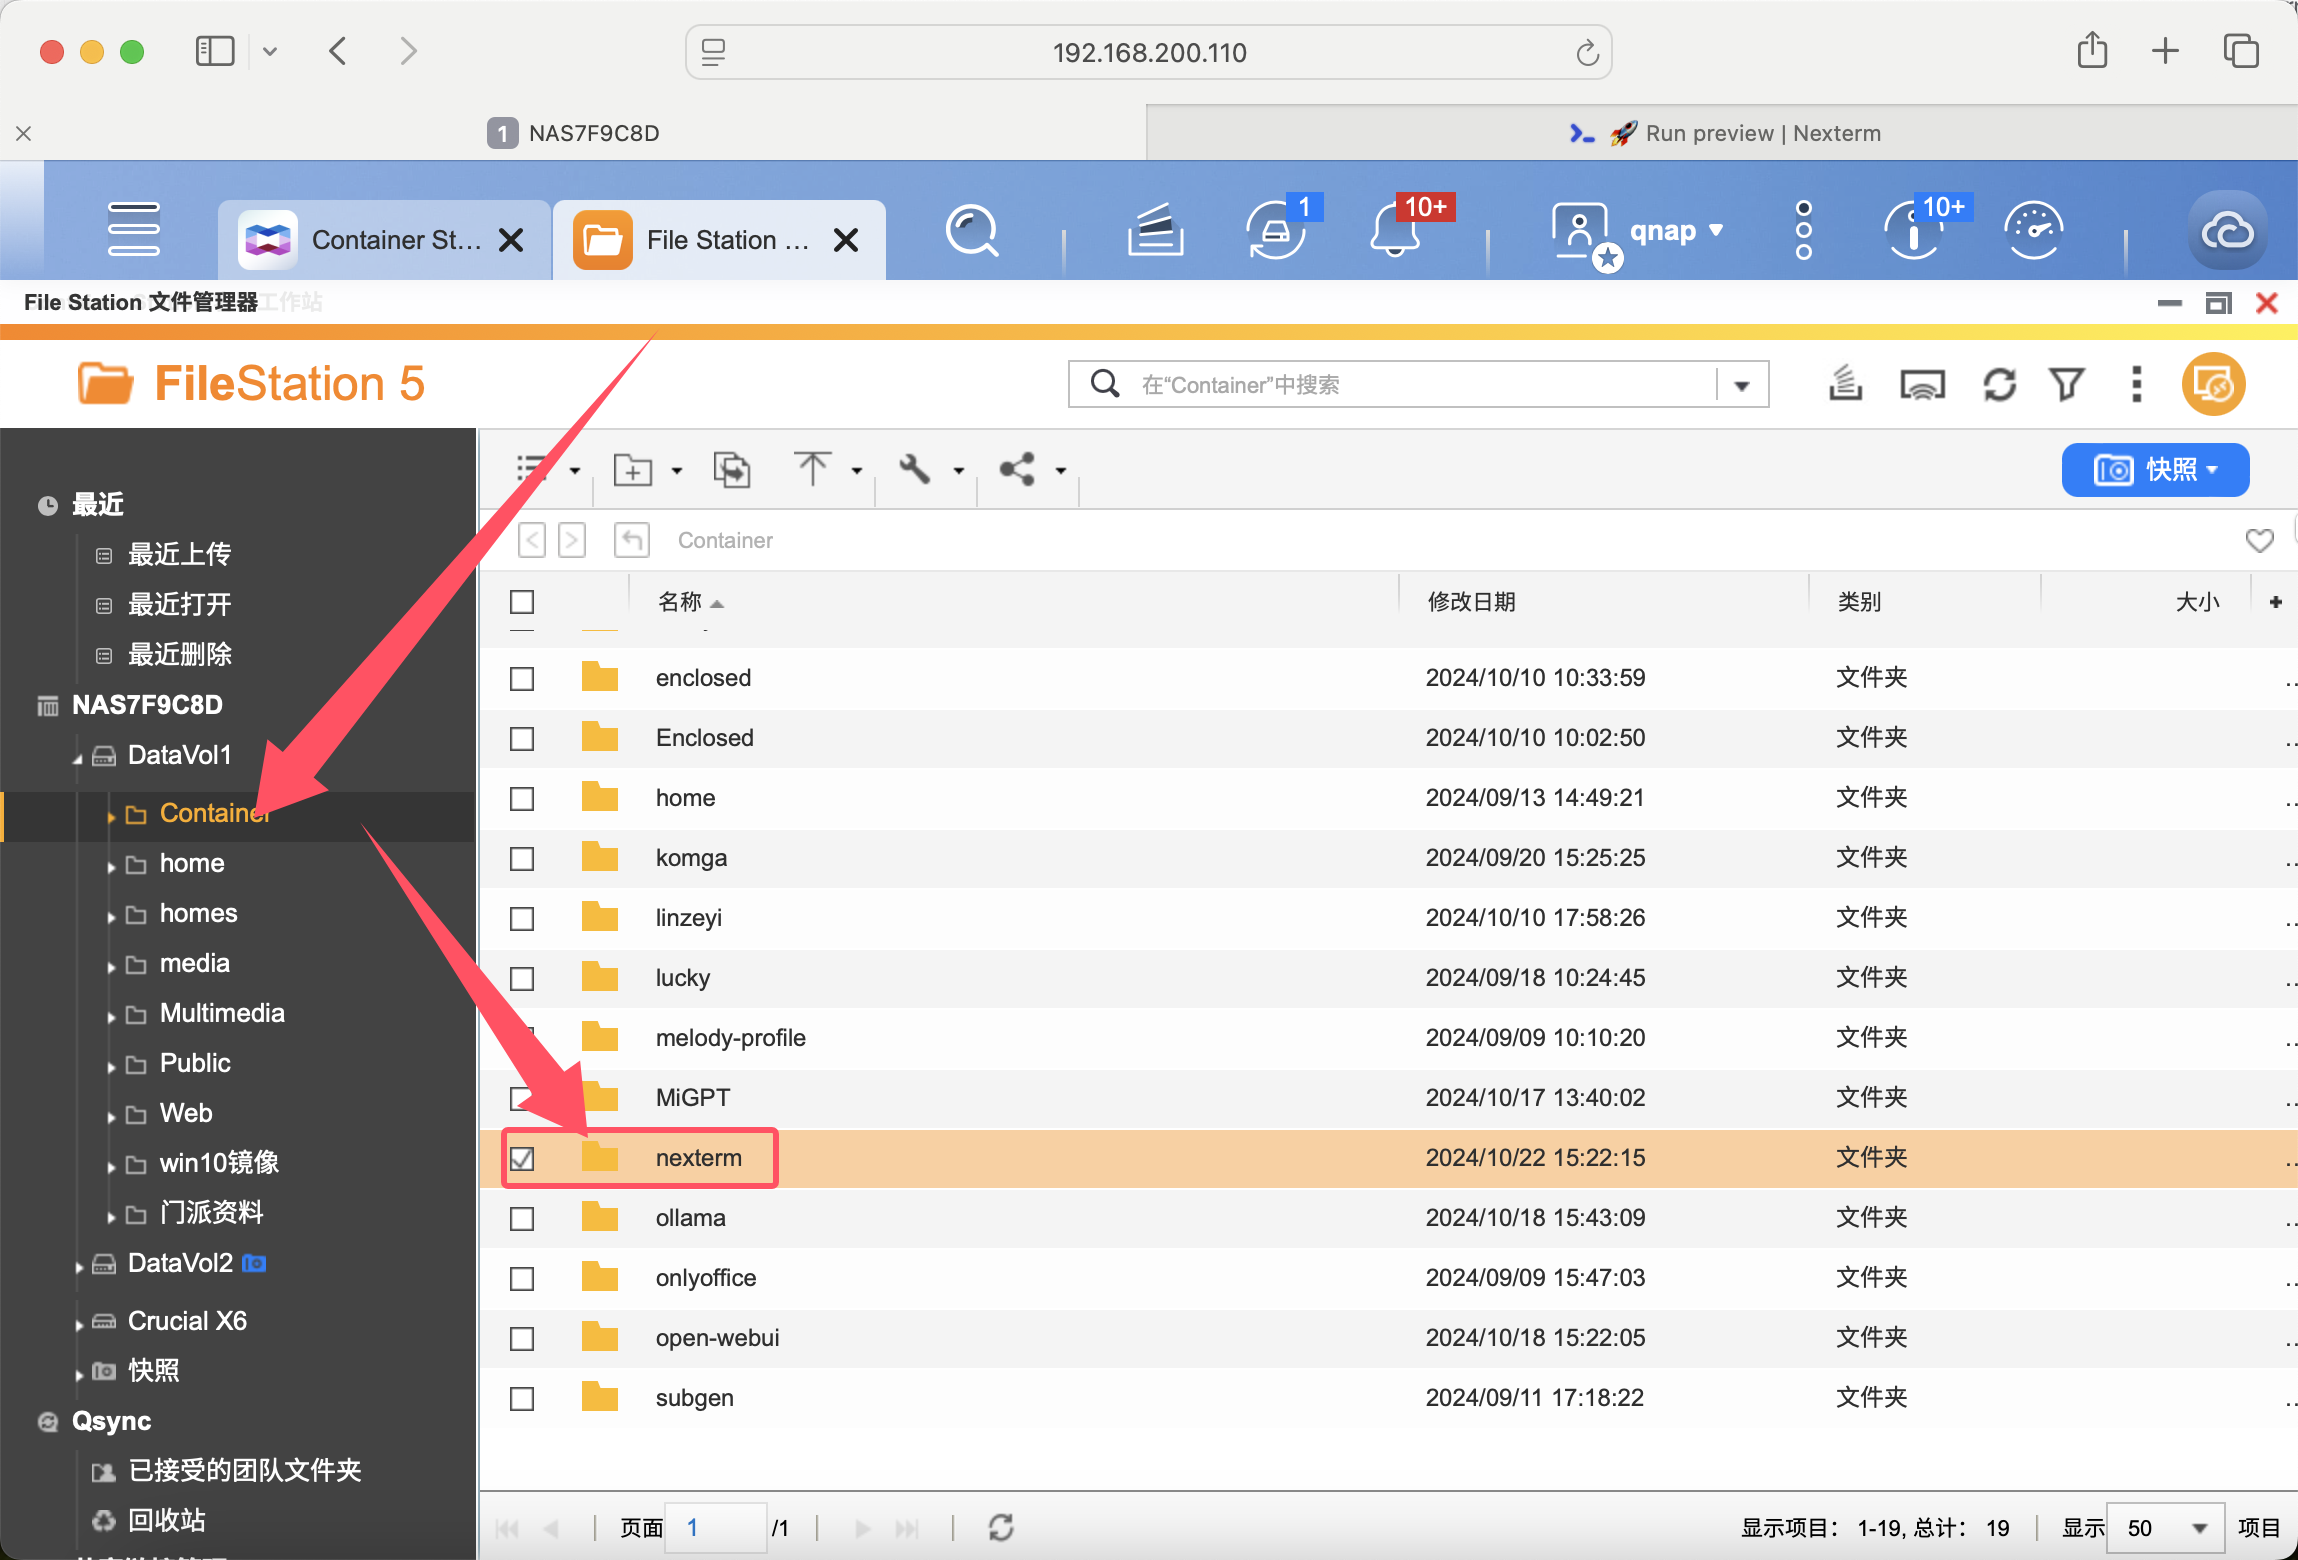The width and height of the screenshot is (2298, 1560).
Task: Open the notifications bell icon
Action: (x=1395, y=232)
